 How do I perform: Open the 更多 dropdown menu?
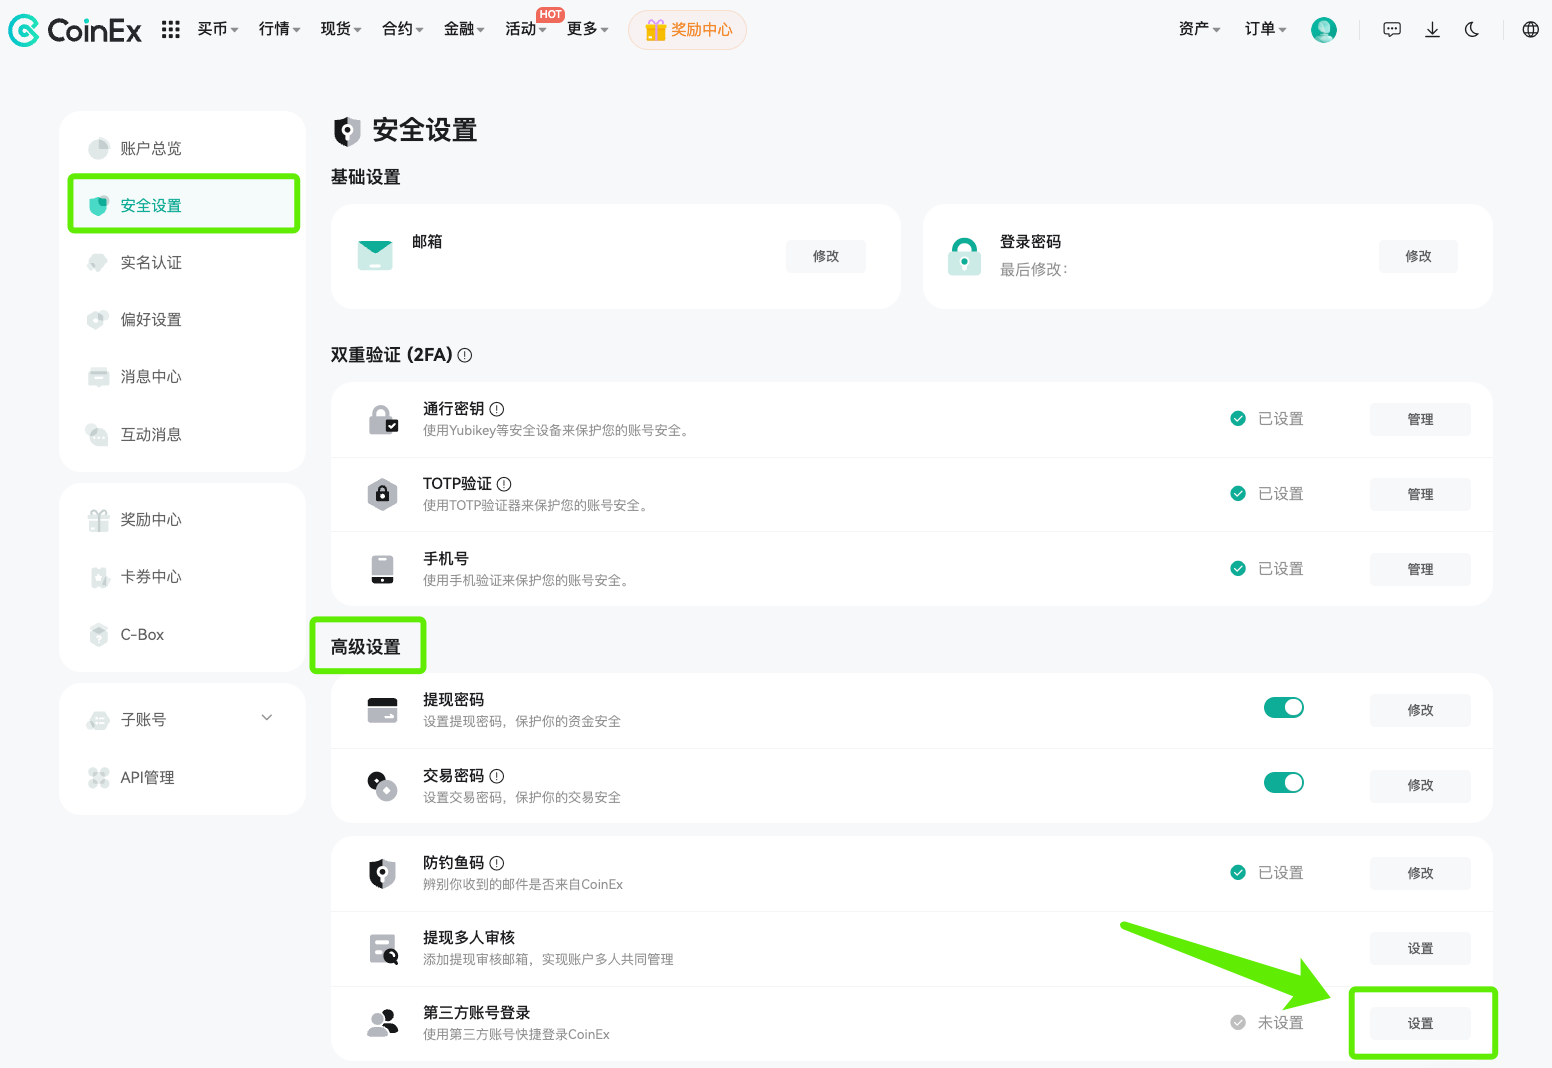[x=586, y=29]
